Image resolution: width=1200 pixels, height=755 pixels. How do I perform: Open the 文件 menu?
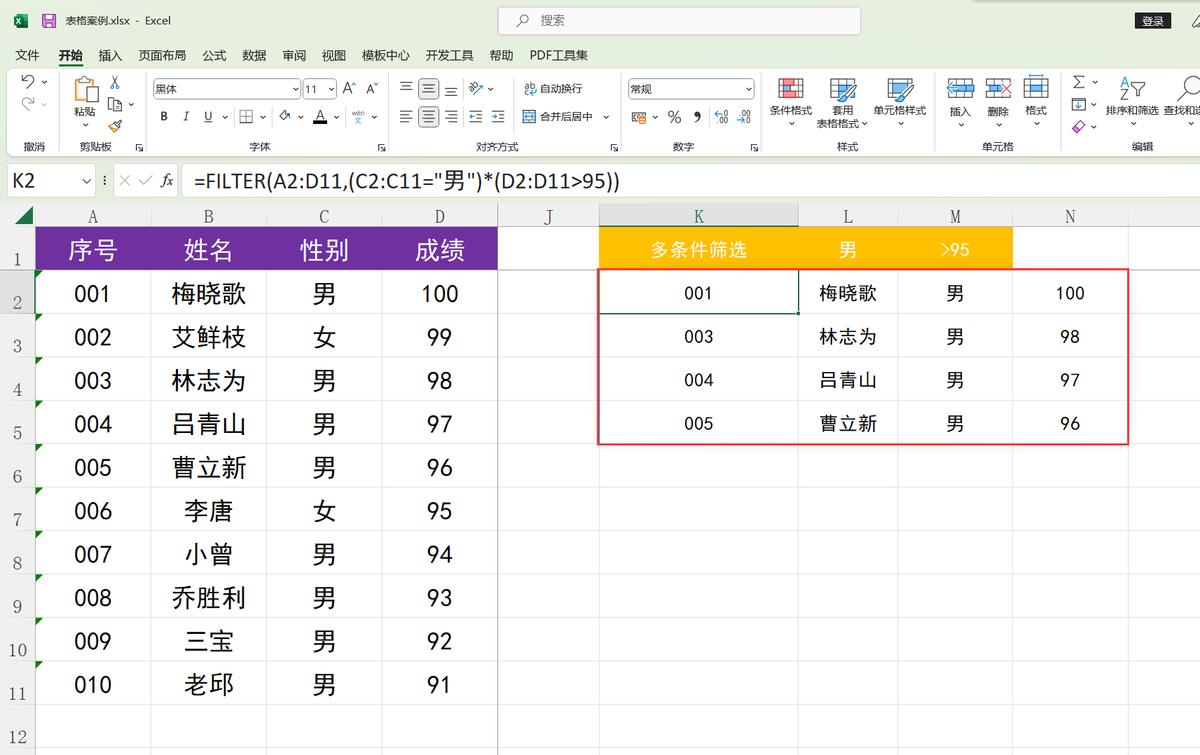[26, 55]
